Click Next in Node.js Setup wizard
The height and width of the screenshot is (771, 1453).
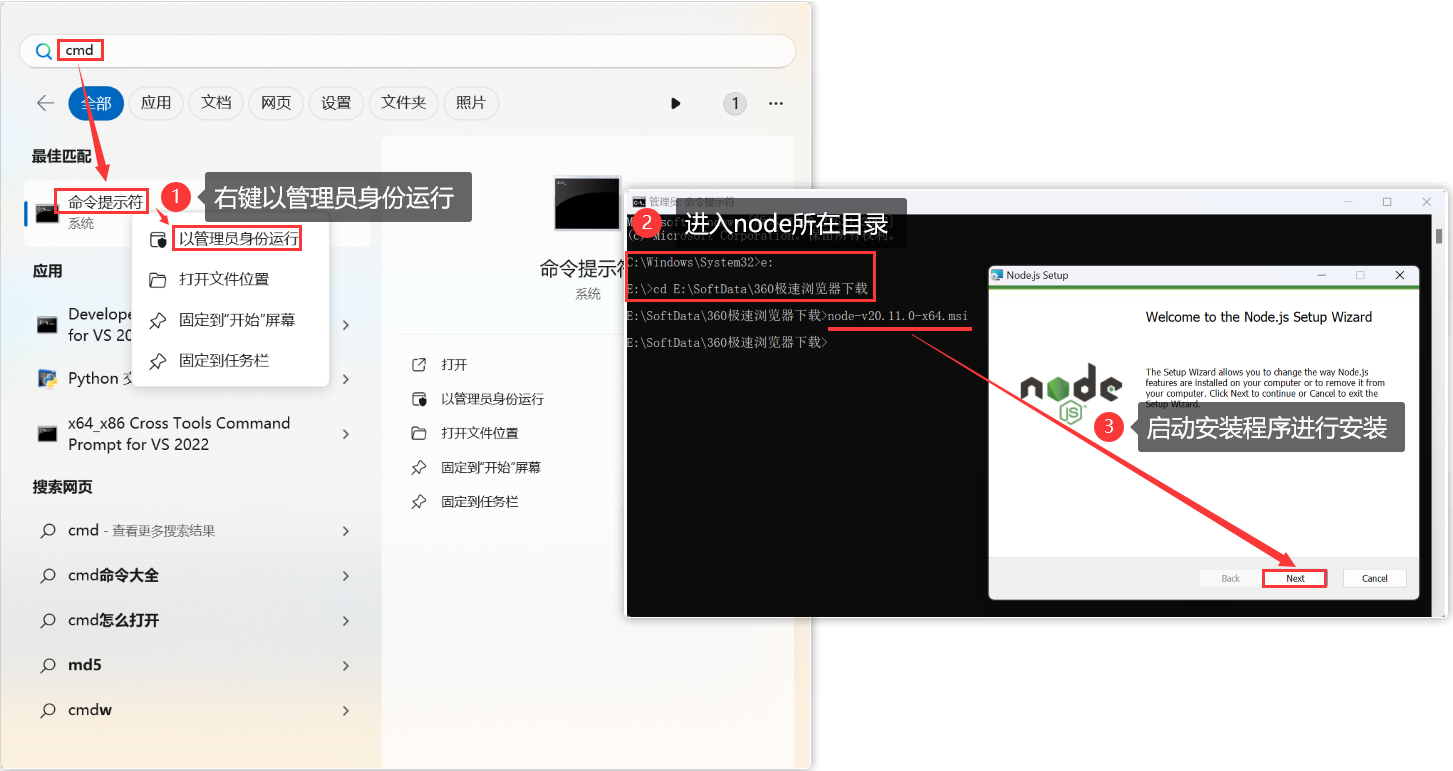tap(1295, 578)
